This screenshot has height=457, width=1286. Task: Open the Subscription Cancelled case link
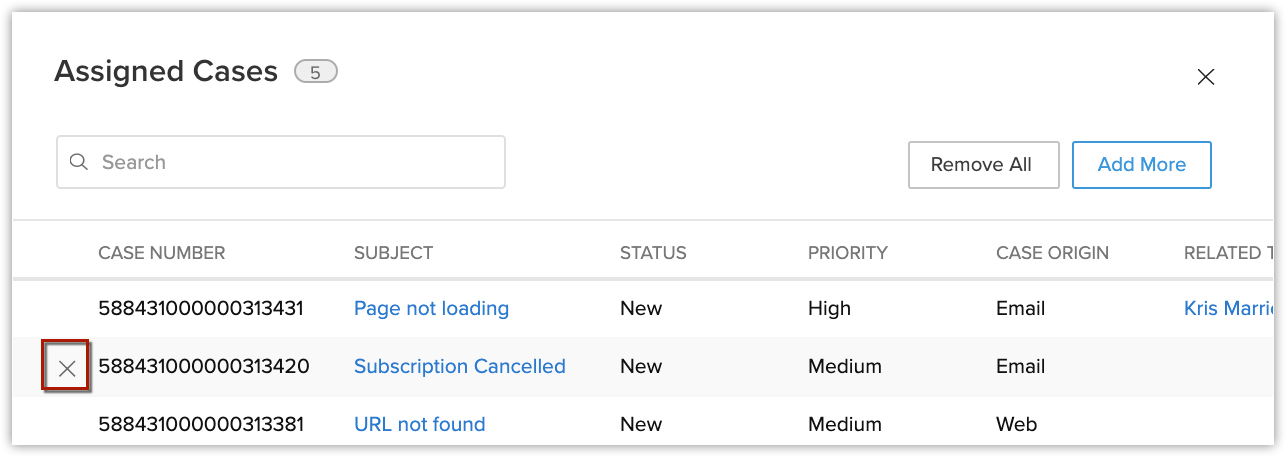tap(459, 367)
